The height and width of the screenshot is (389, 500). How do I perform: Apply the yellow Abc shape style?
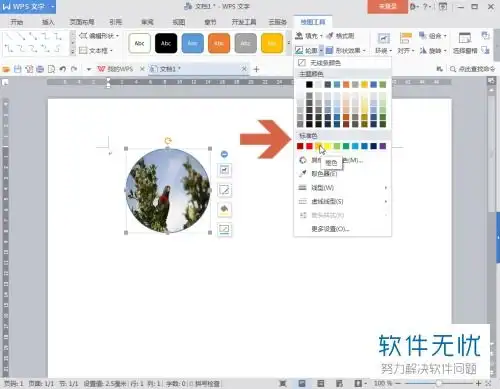coord(272,43)
